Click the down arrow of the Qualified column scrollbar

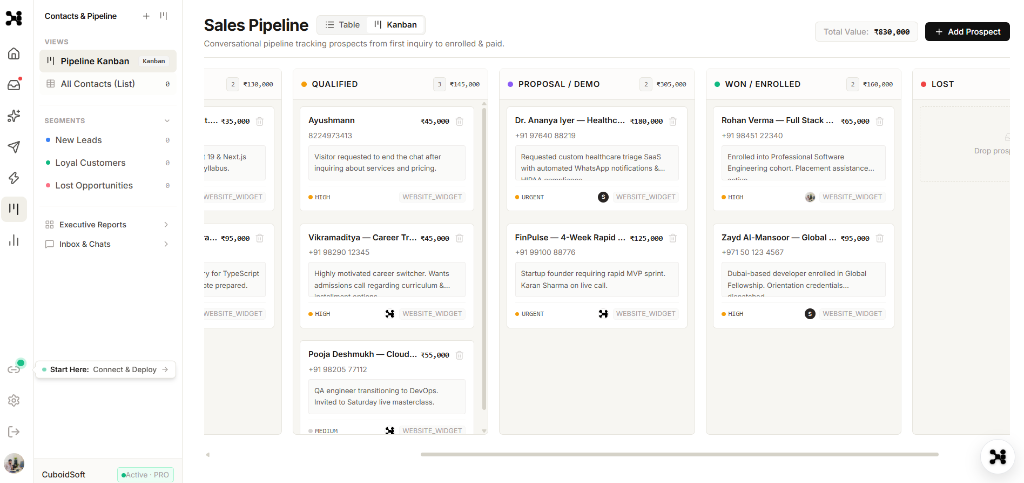pyautogui.click(x=484, y=431)
